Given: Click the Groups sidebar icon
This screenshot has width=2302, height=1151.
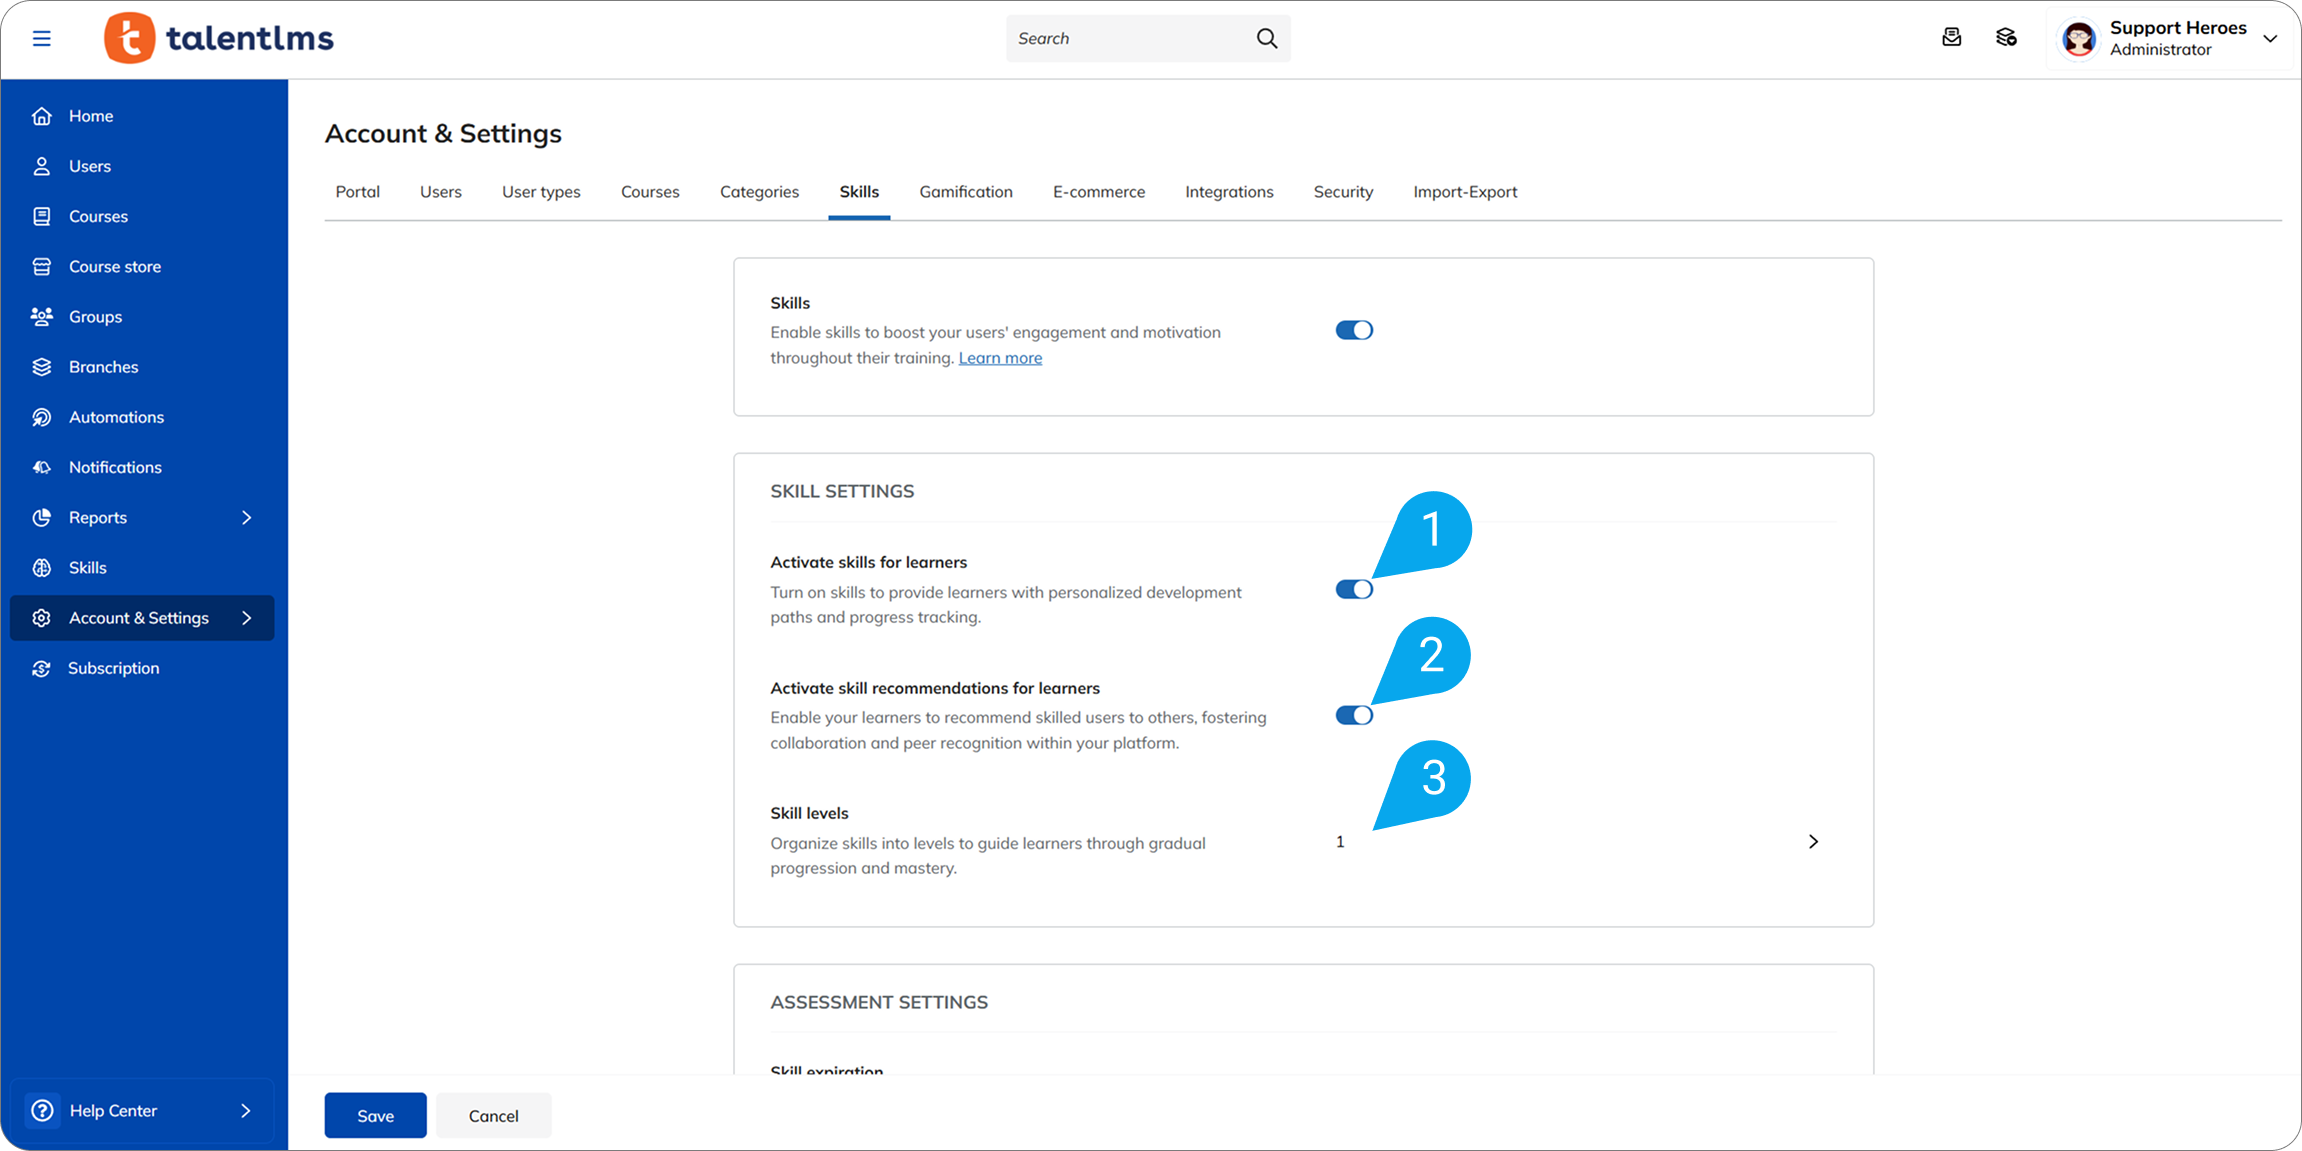Looking at the screenshot, I should 42,317.
